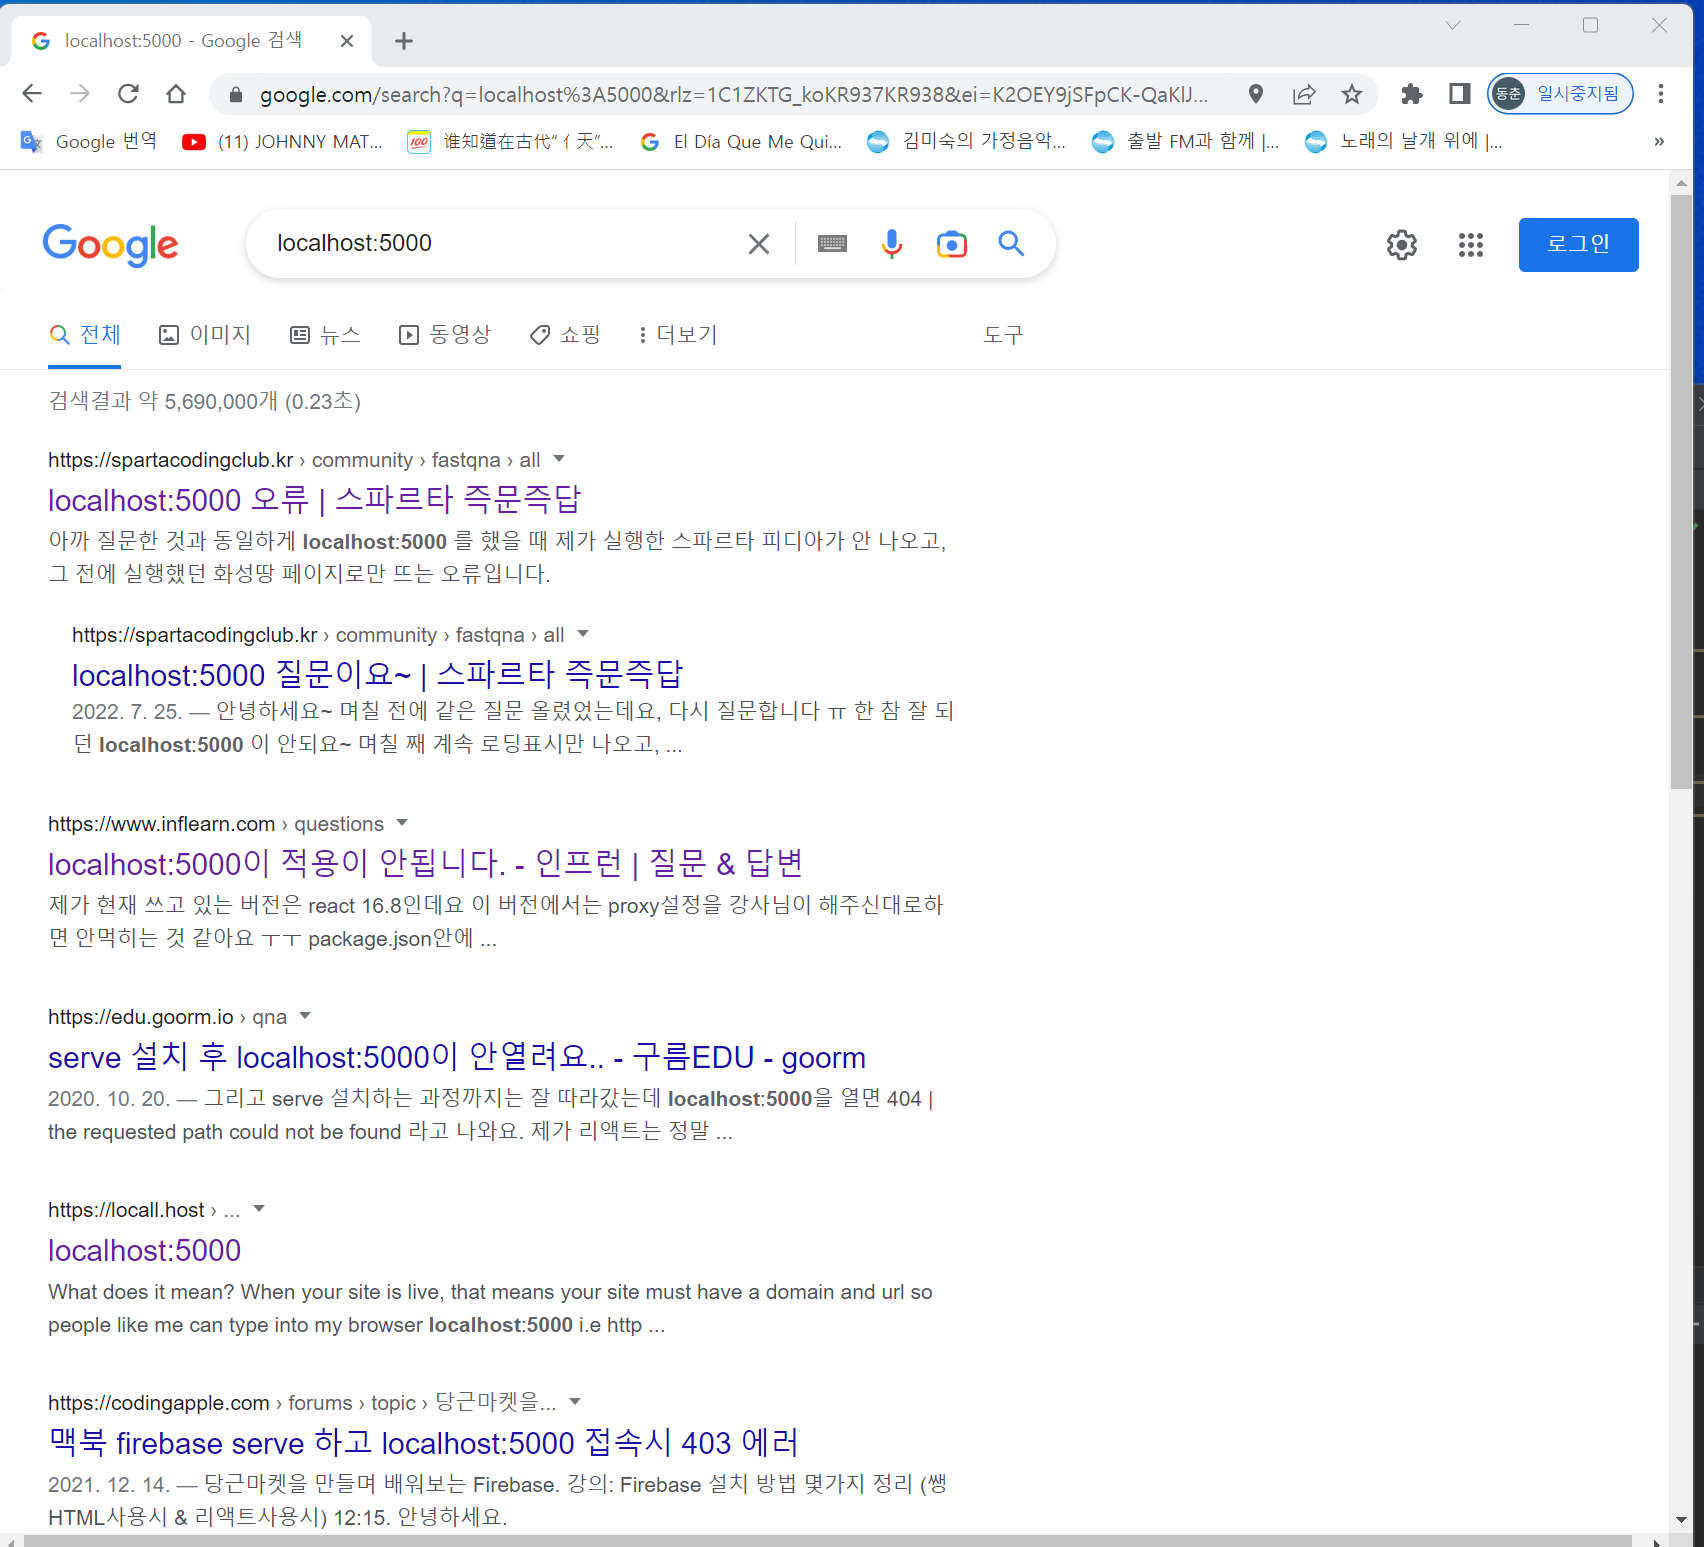Switch to the 동영상 tab
The height and width of the screenshot is (1547, 1704).
pyautogui.click(x=445, y=335)
